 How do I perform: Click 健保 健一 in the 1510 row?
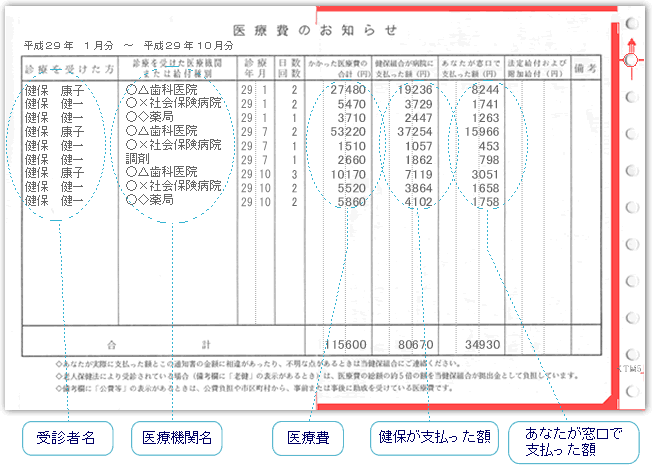[54, 146]
